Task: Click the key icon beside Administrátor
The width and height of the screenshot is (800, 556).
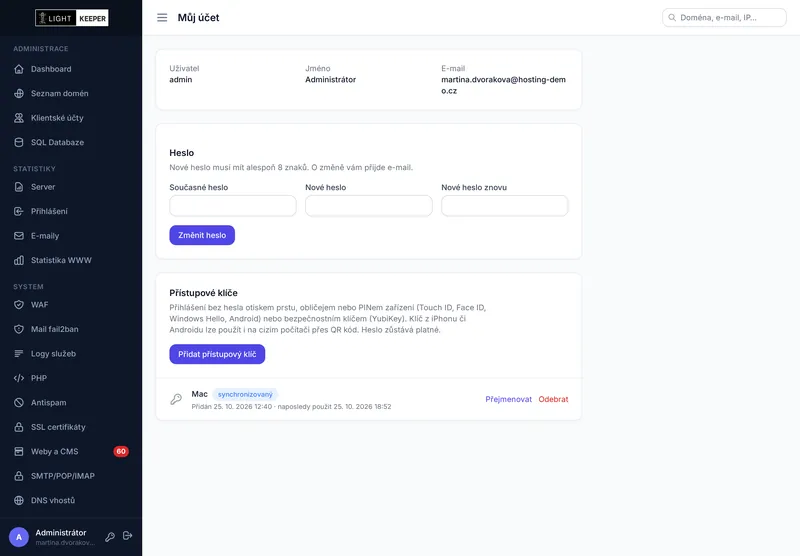Action: click(x=110, y=537)
